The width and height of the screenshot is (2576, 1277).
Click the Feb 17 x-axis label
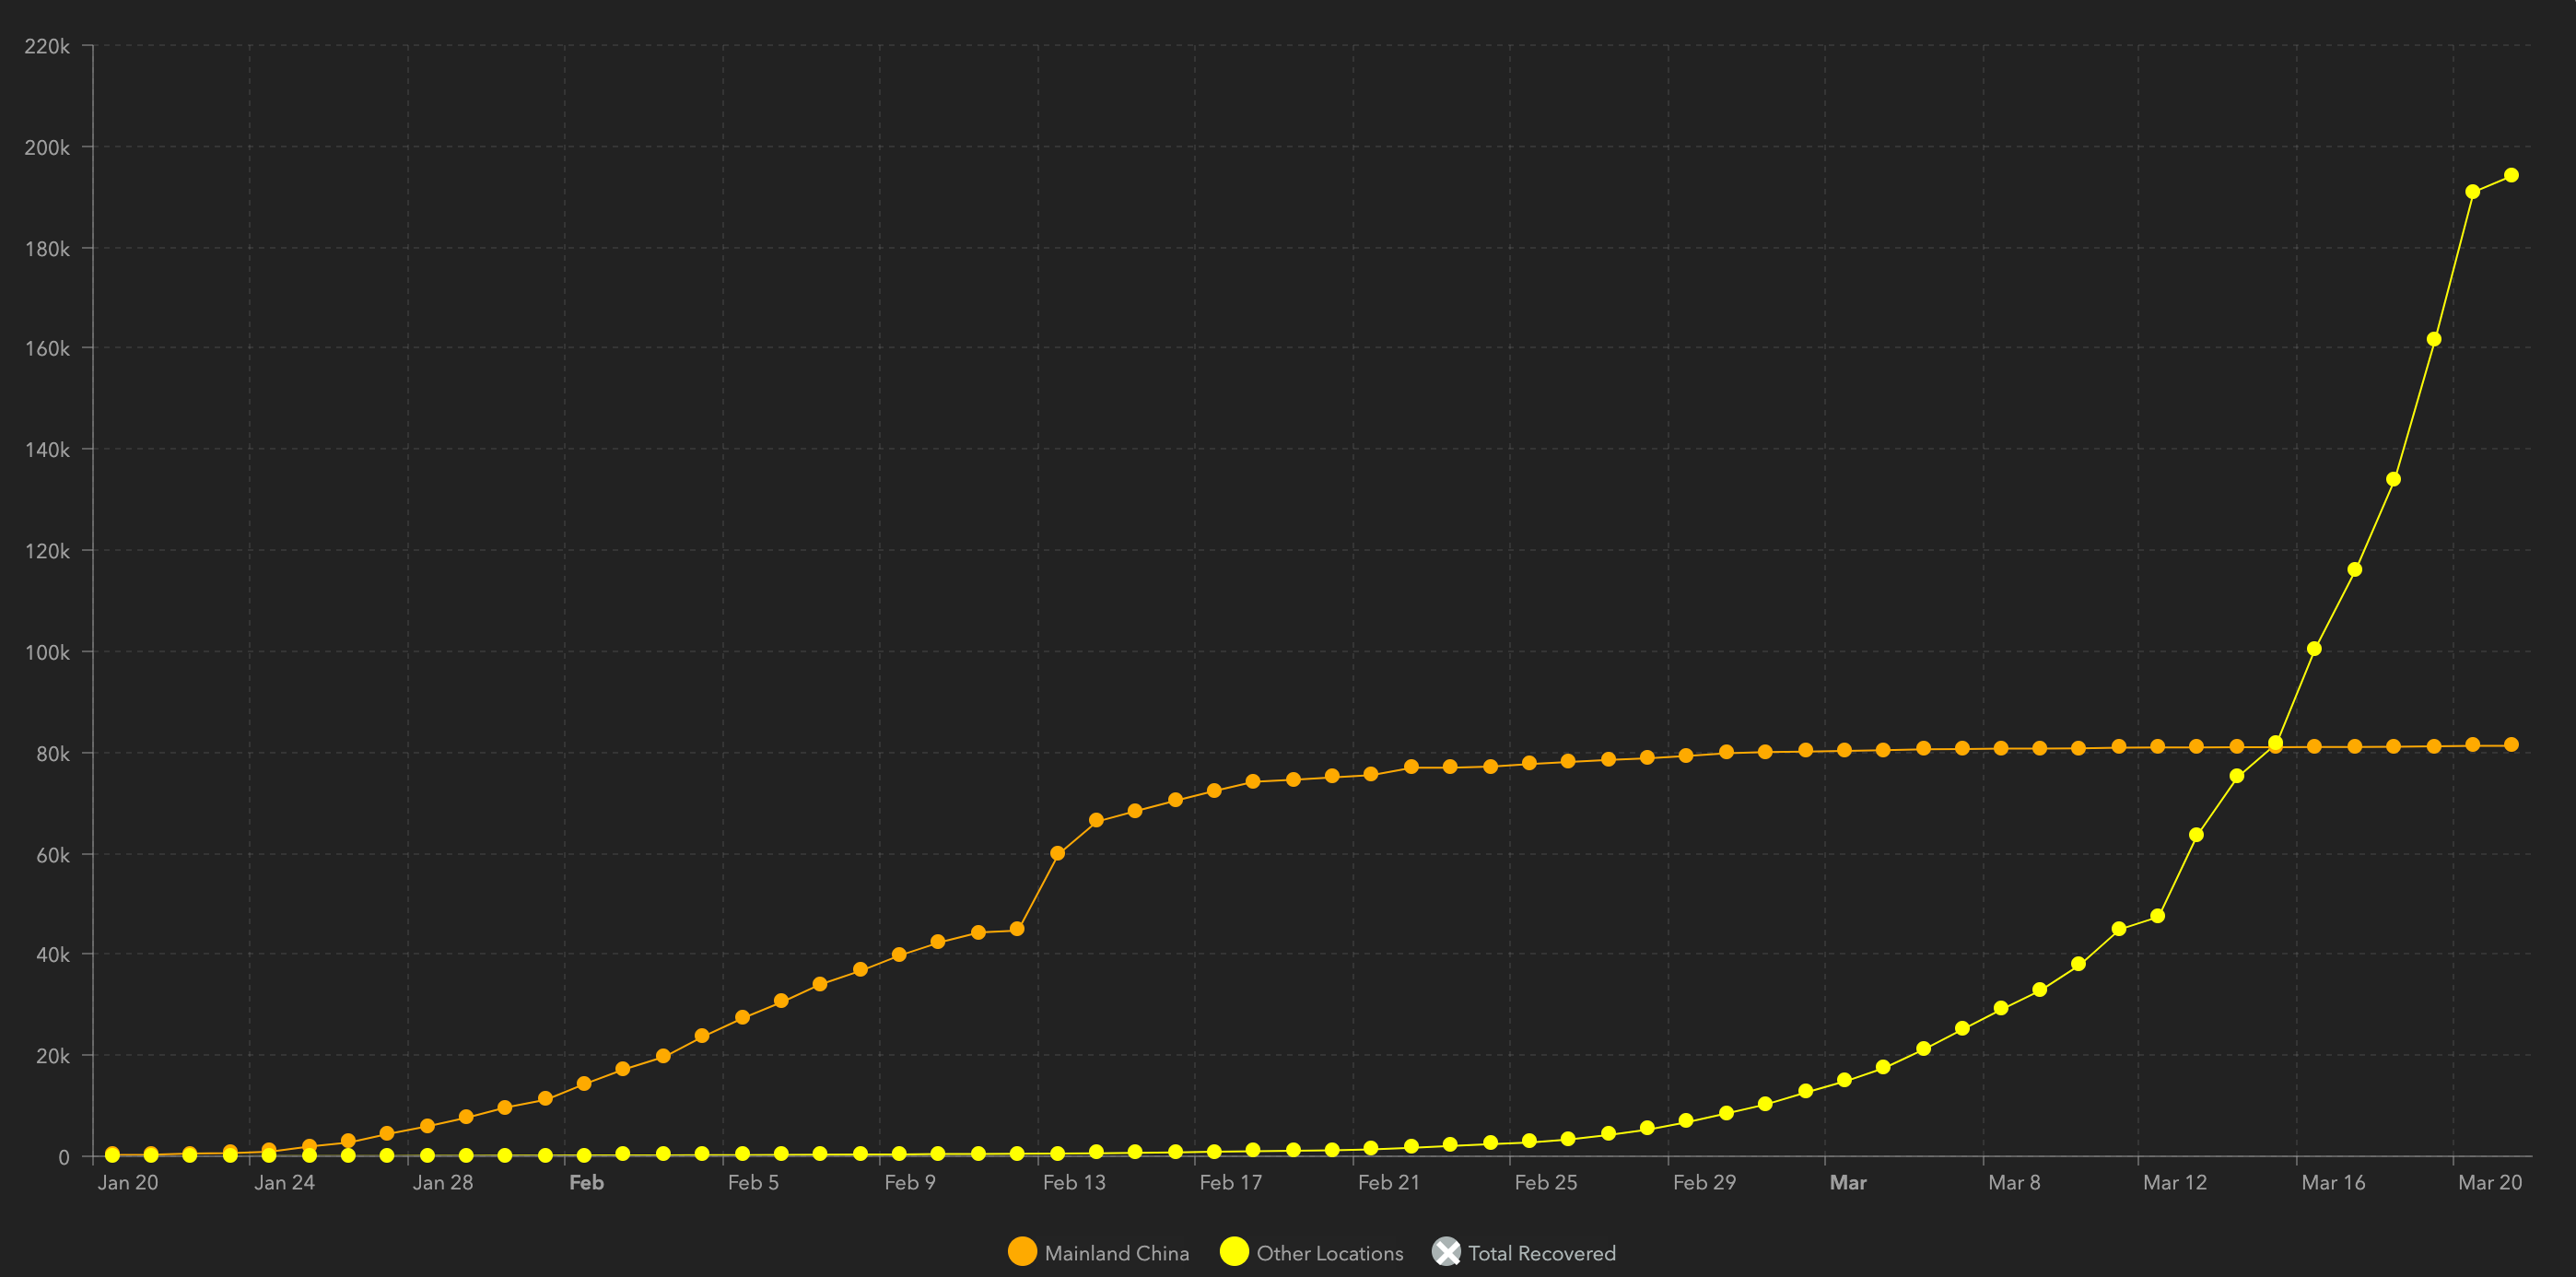[x=1231, y=1182]
